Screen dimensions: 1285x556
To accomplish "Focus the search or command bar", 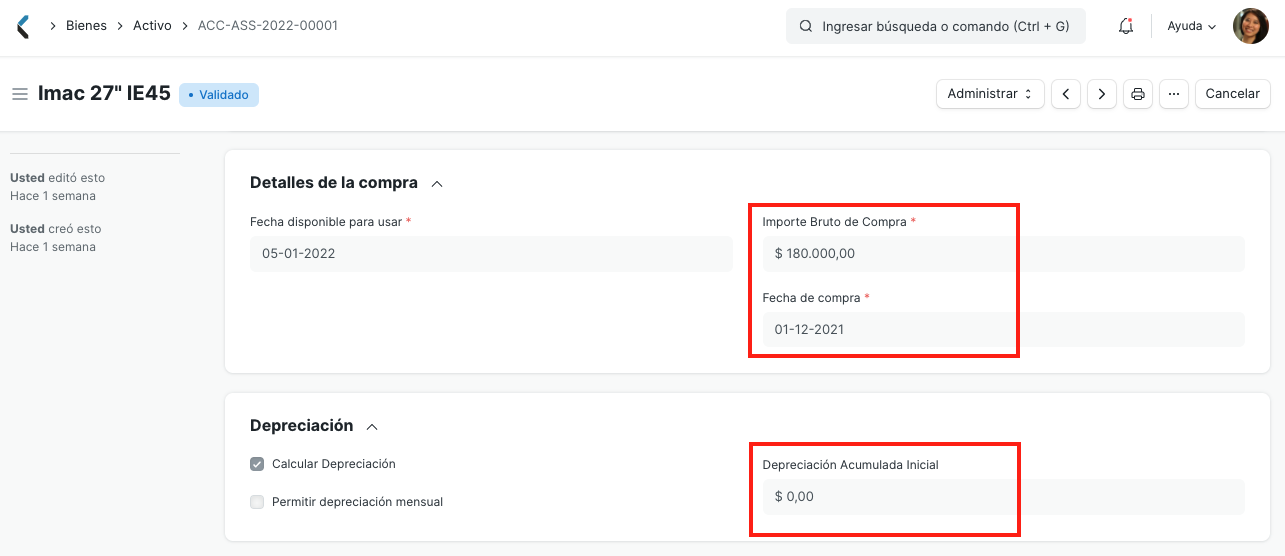I will click(936, 26).
